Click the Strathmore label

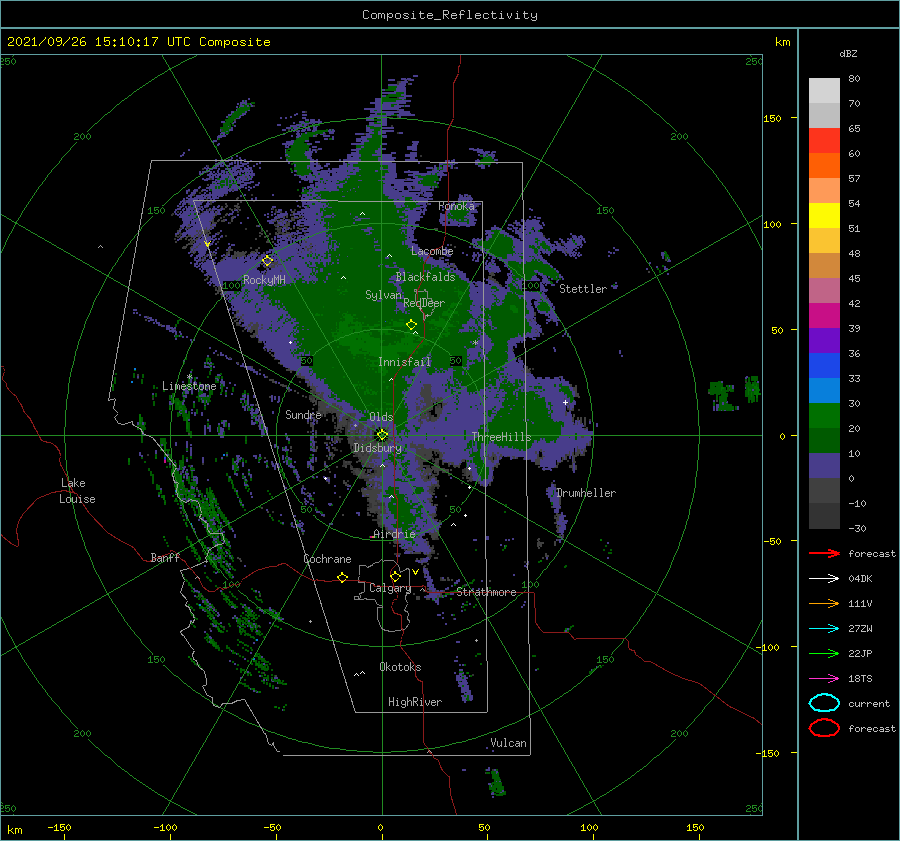coord(486,592)
